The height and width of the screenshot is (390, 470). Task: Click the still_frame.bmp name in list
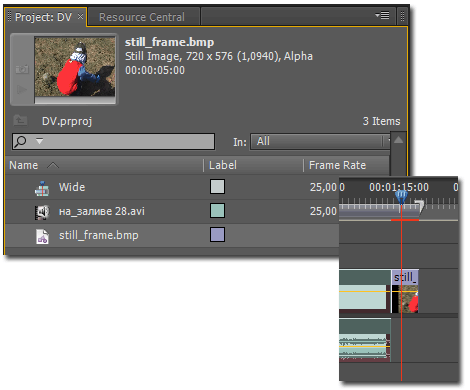[99, 235]
